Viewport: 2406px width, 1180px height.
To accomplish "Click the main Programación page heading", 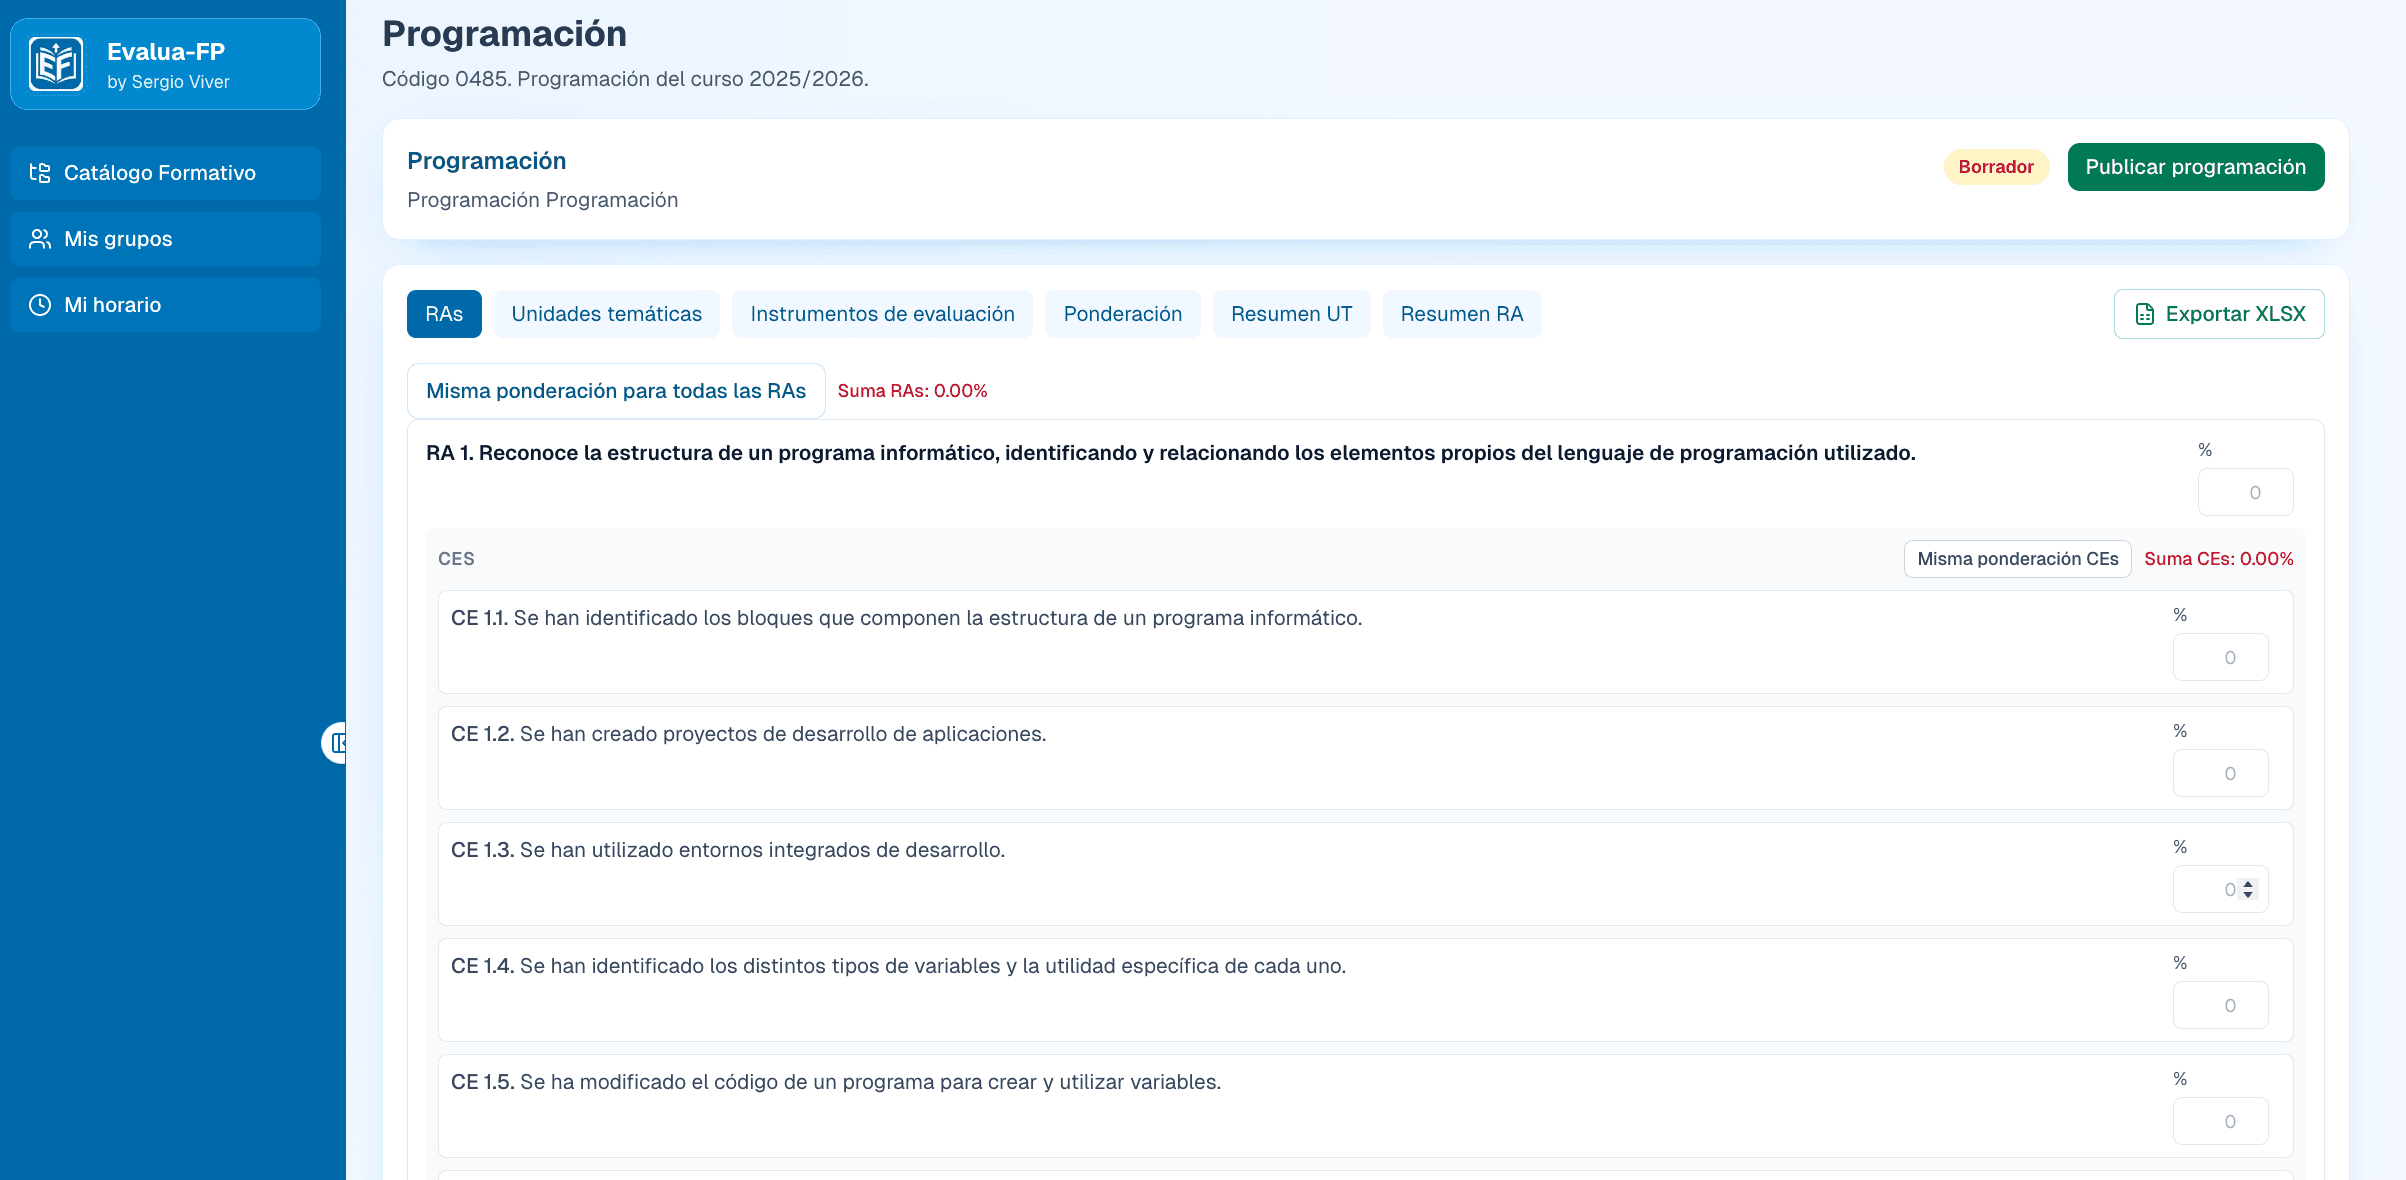I will coord(505,34).
